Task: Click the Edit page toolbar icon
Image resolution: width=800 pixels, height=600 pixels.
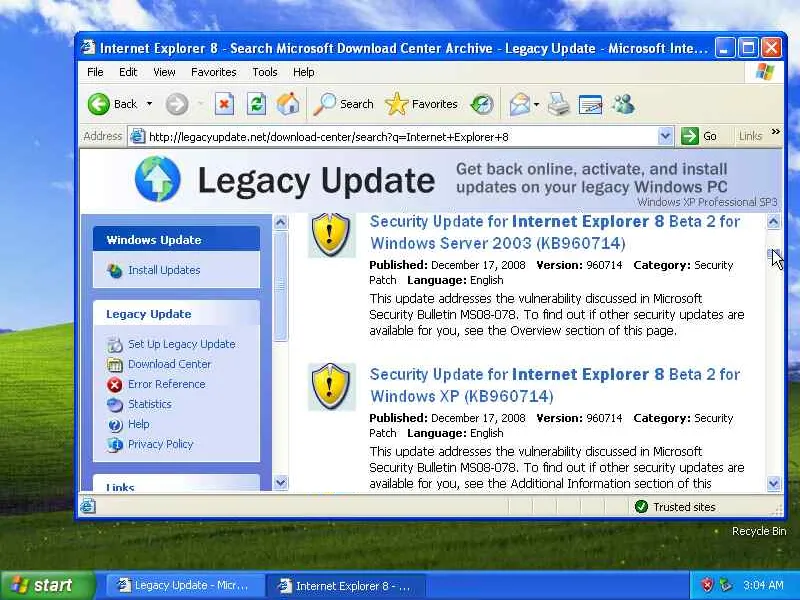Action: (x=590, y=105)
